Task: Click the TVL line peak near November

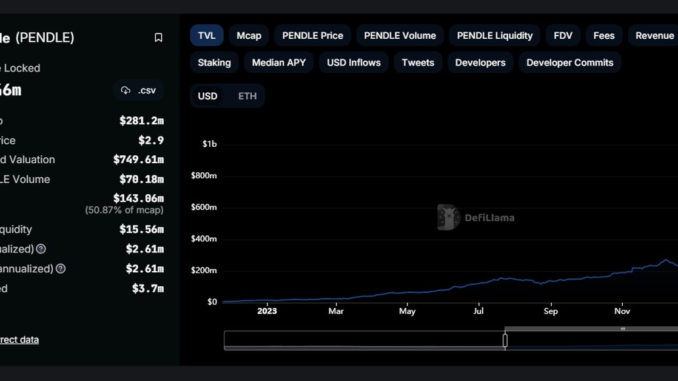Action: coord(666,260)
